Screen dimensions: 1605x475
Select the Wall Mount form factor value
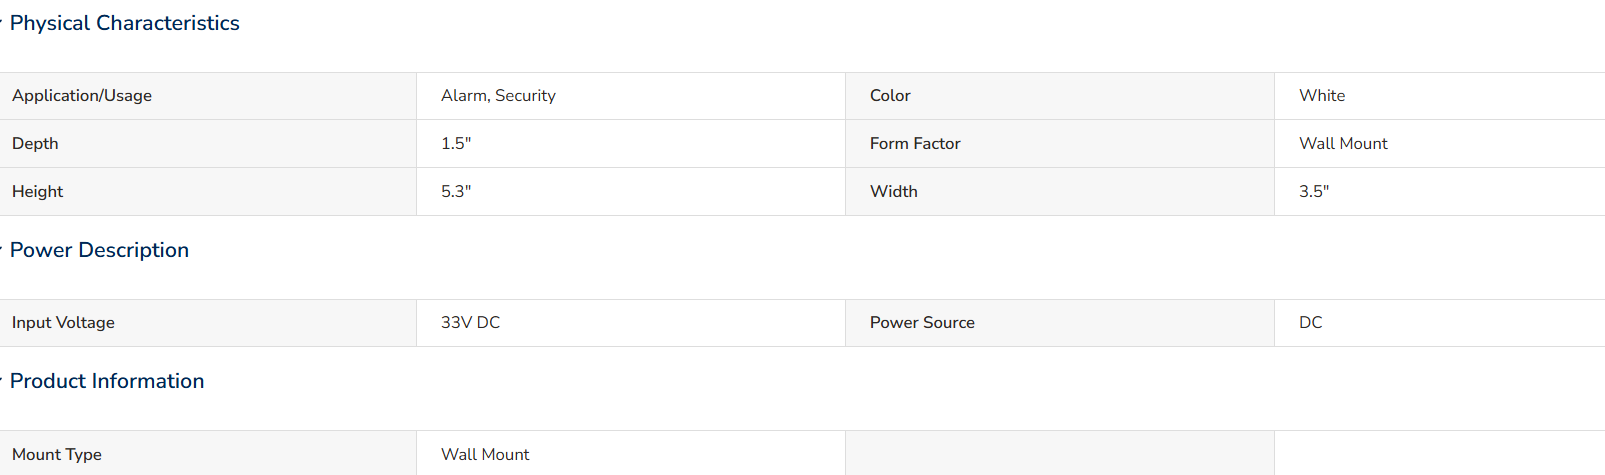click(x=1343, y=144)
